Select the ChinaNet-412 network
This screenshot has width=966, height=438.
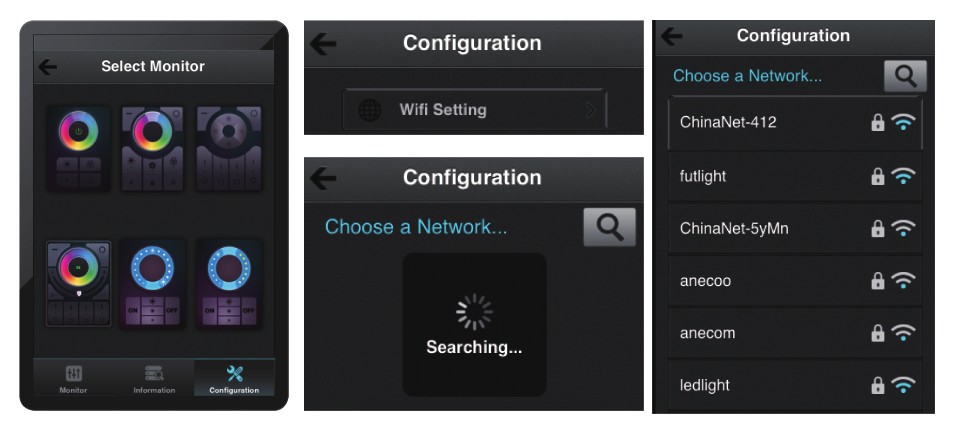795,123
